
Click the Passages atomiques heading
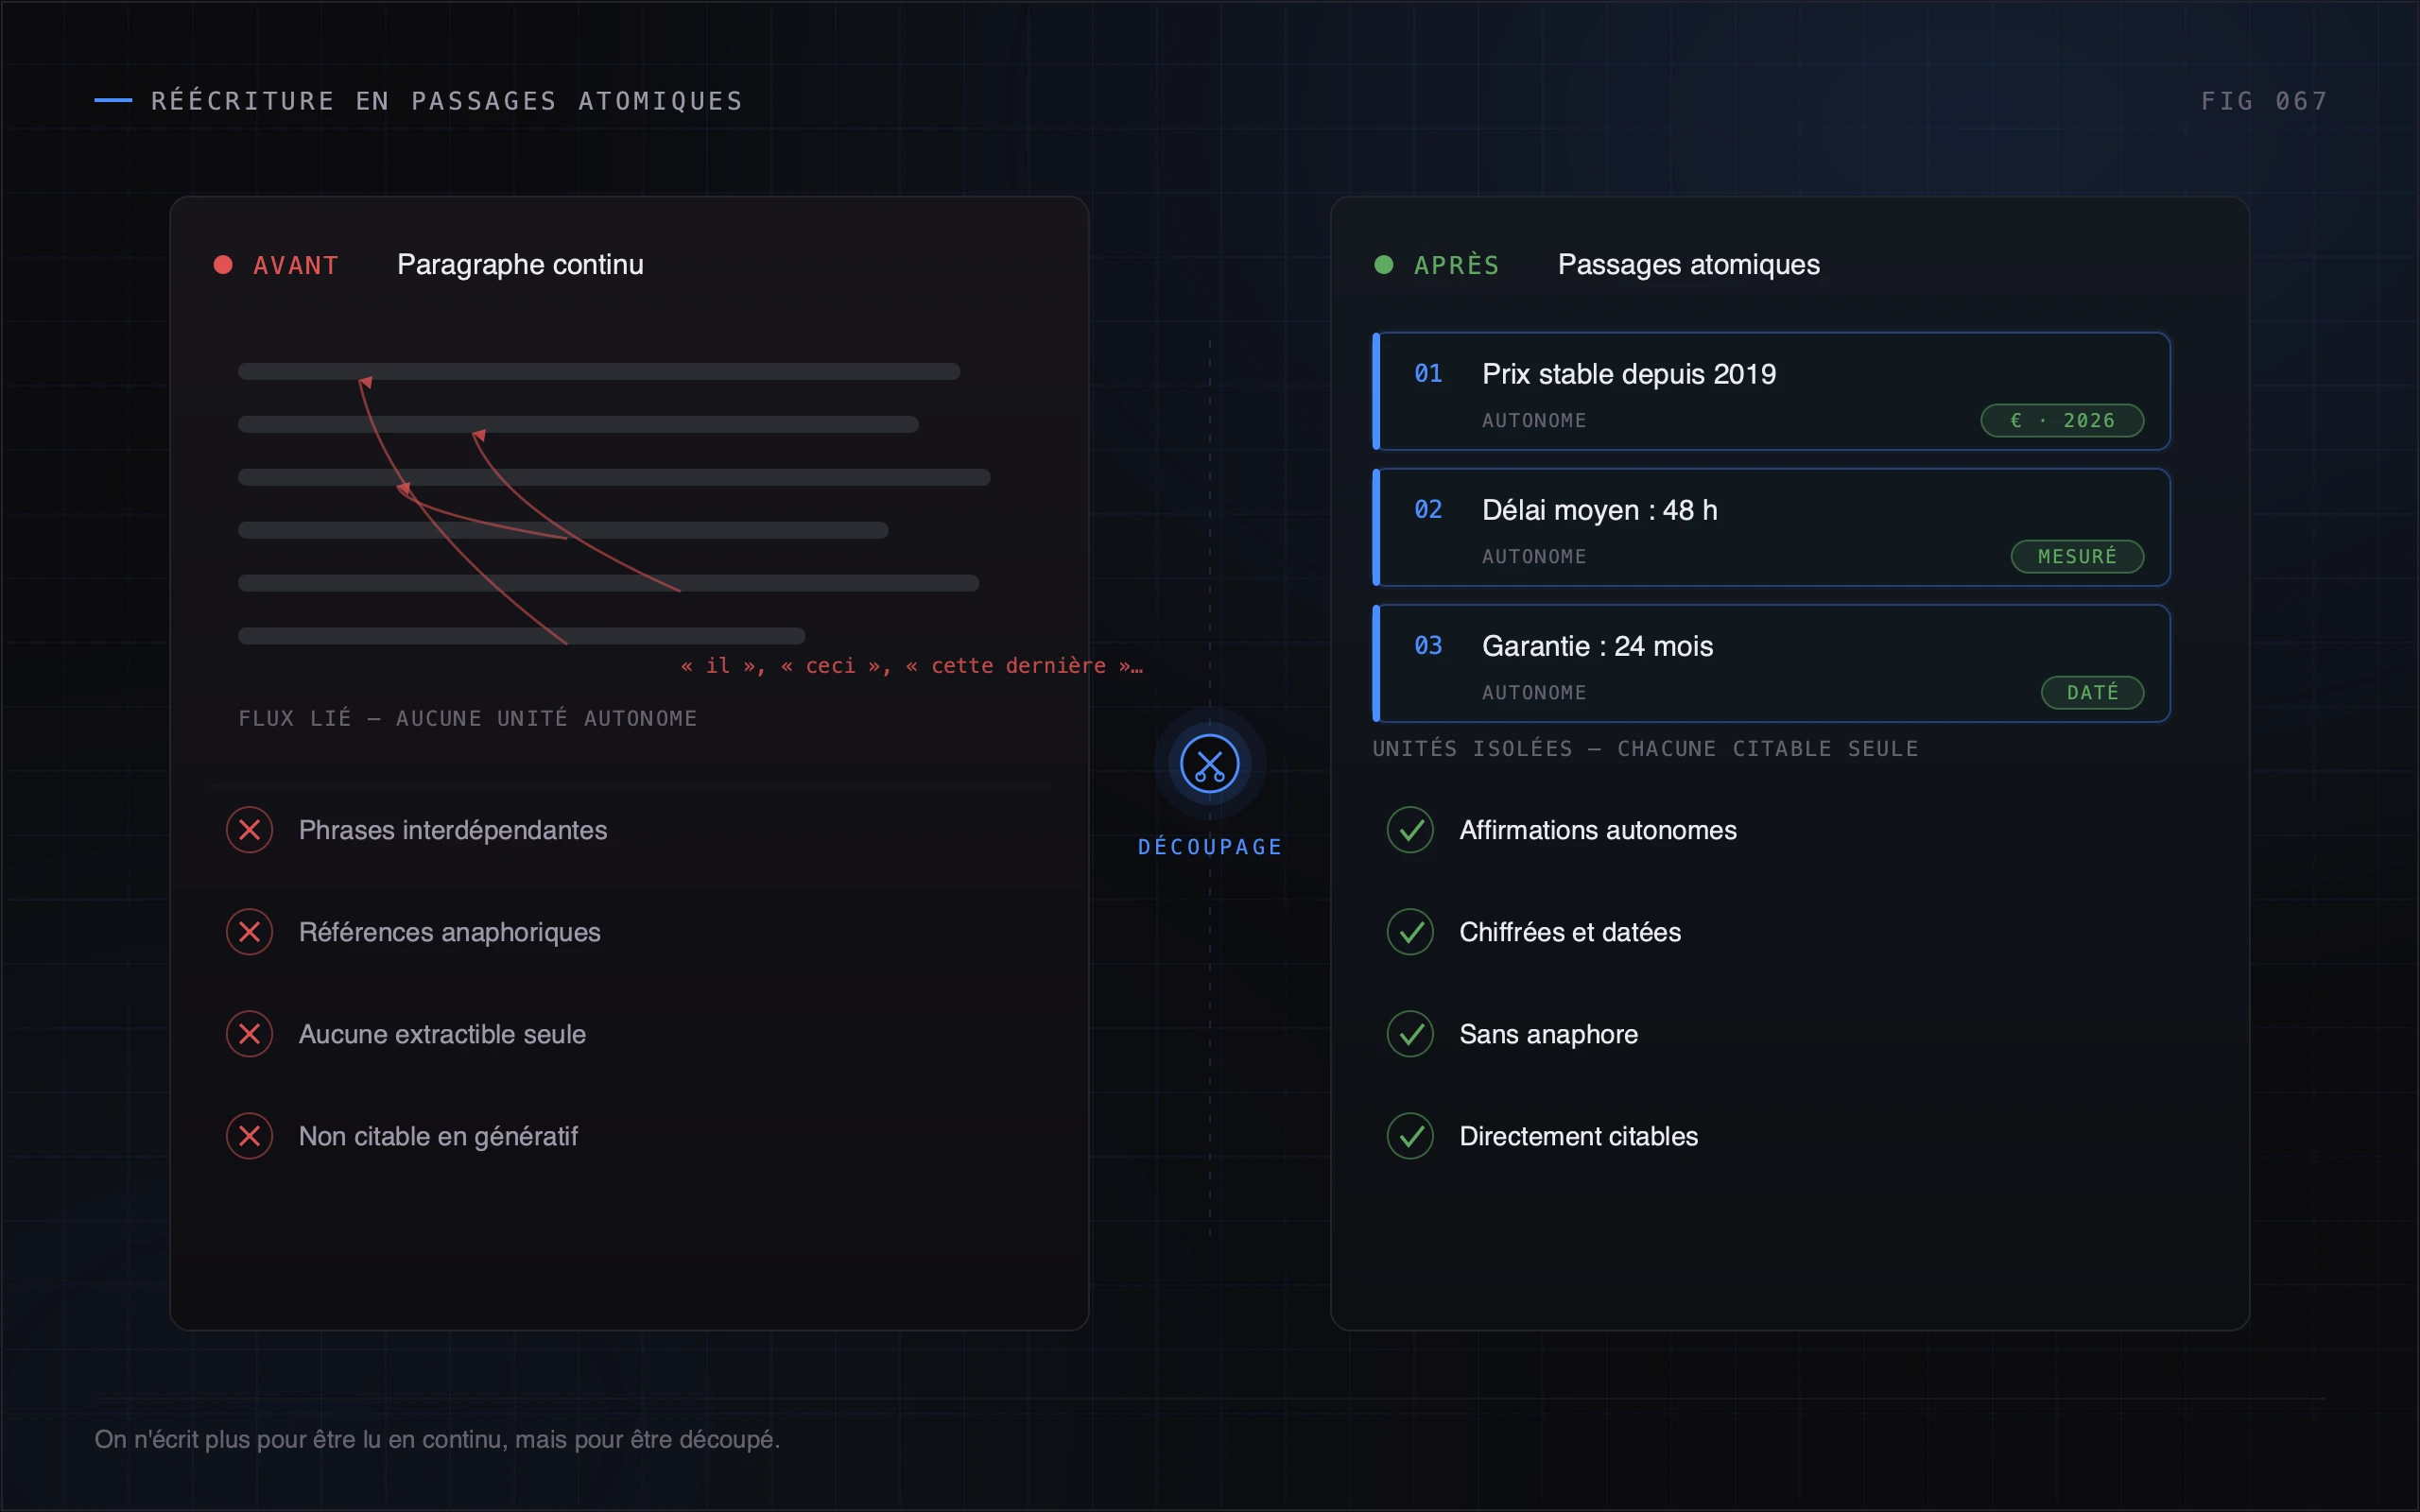coord(1689,265)
